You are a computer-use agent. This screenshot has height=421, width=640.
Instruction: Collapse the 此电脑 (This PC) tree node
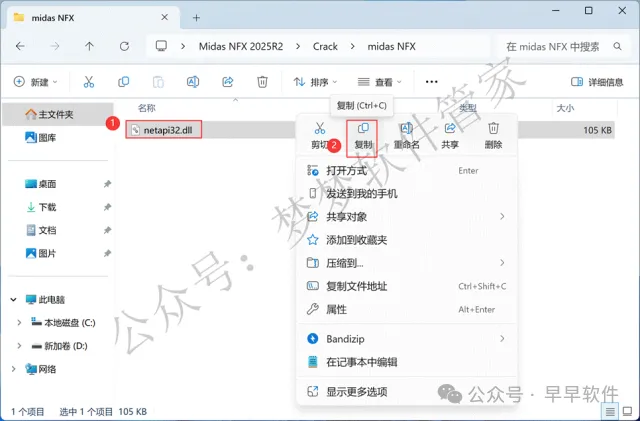pos(13,300)
